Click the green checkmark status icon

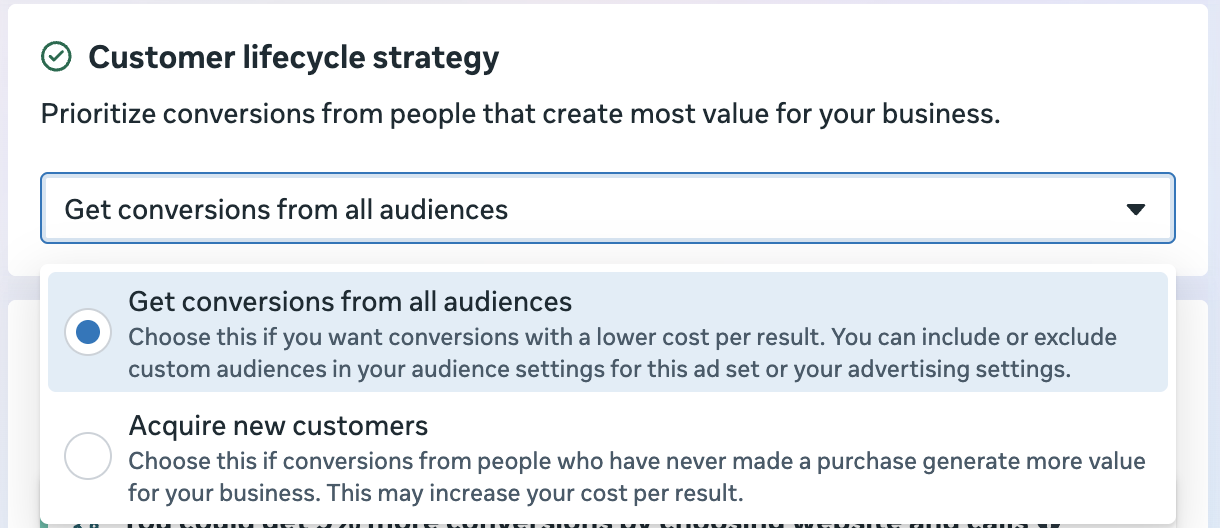[56, 58]
